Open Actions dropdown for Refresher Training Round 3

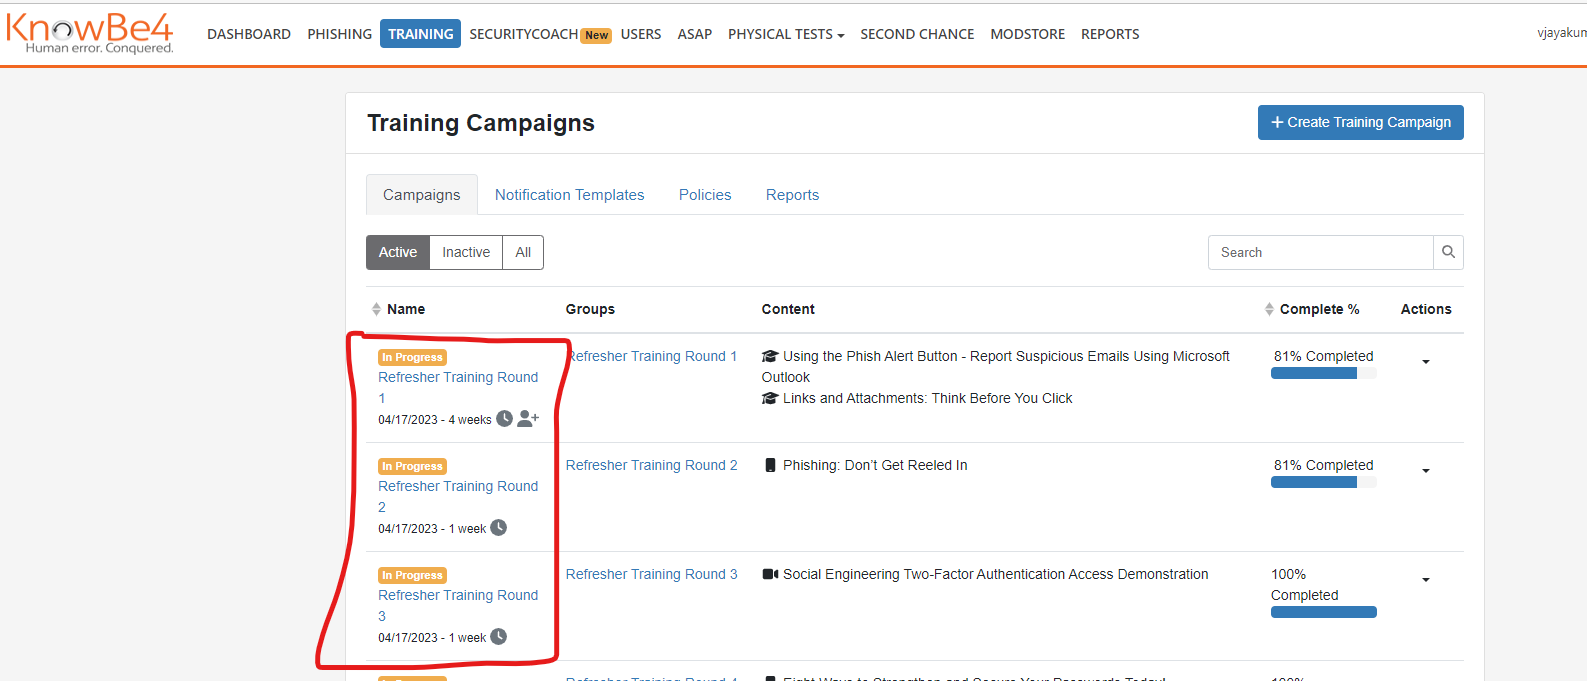1426,580
